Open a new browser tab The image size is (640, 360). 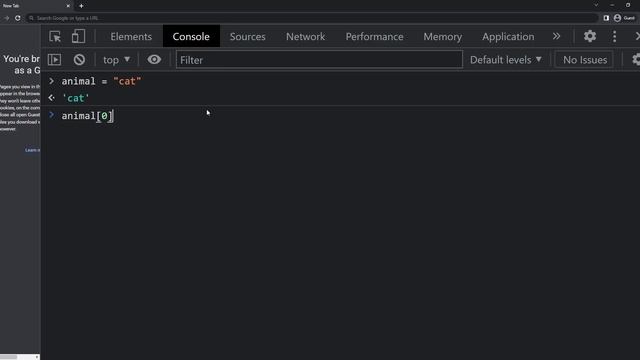point(81,6)
